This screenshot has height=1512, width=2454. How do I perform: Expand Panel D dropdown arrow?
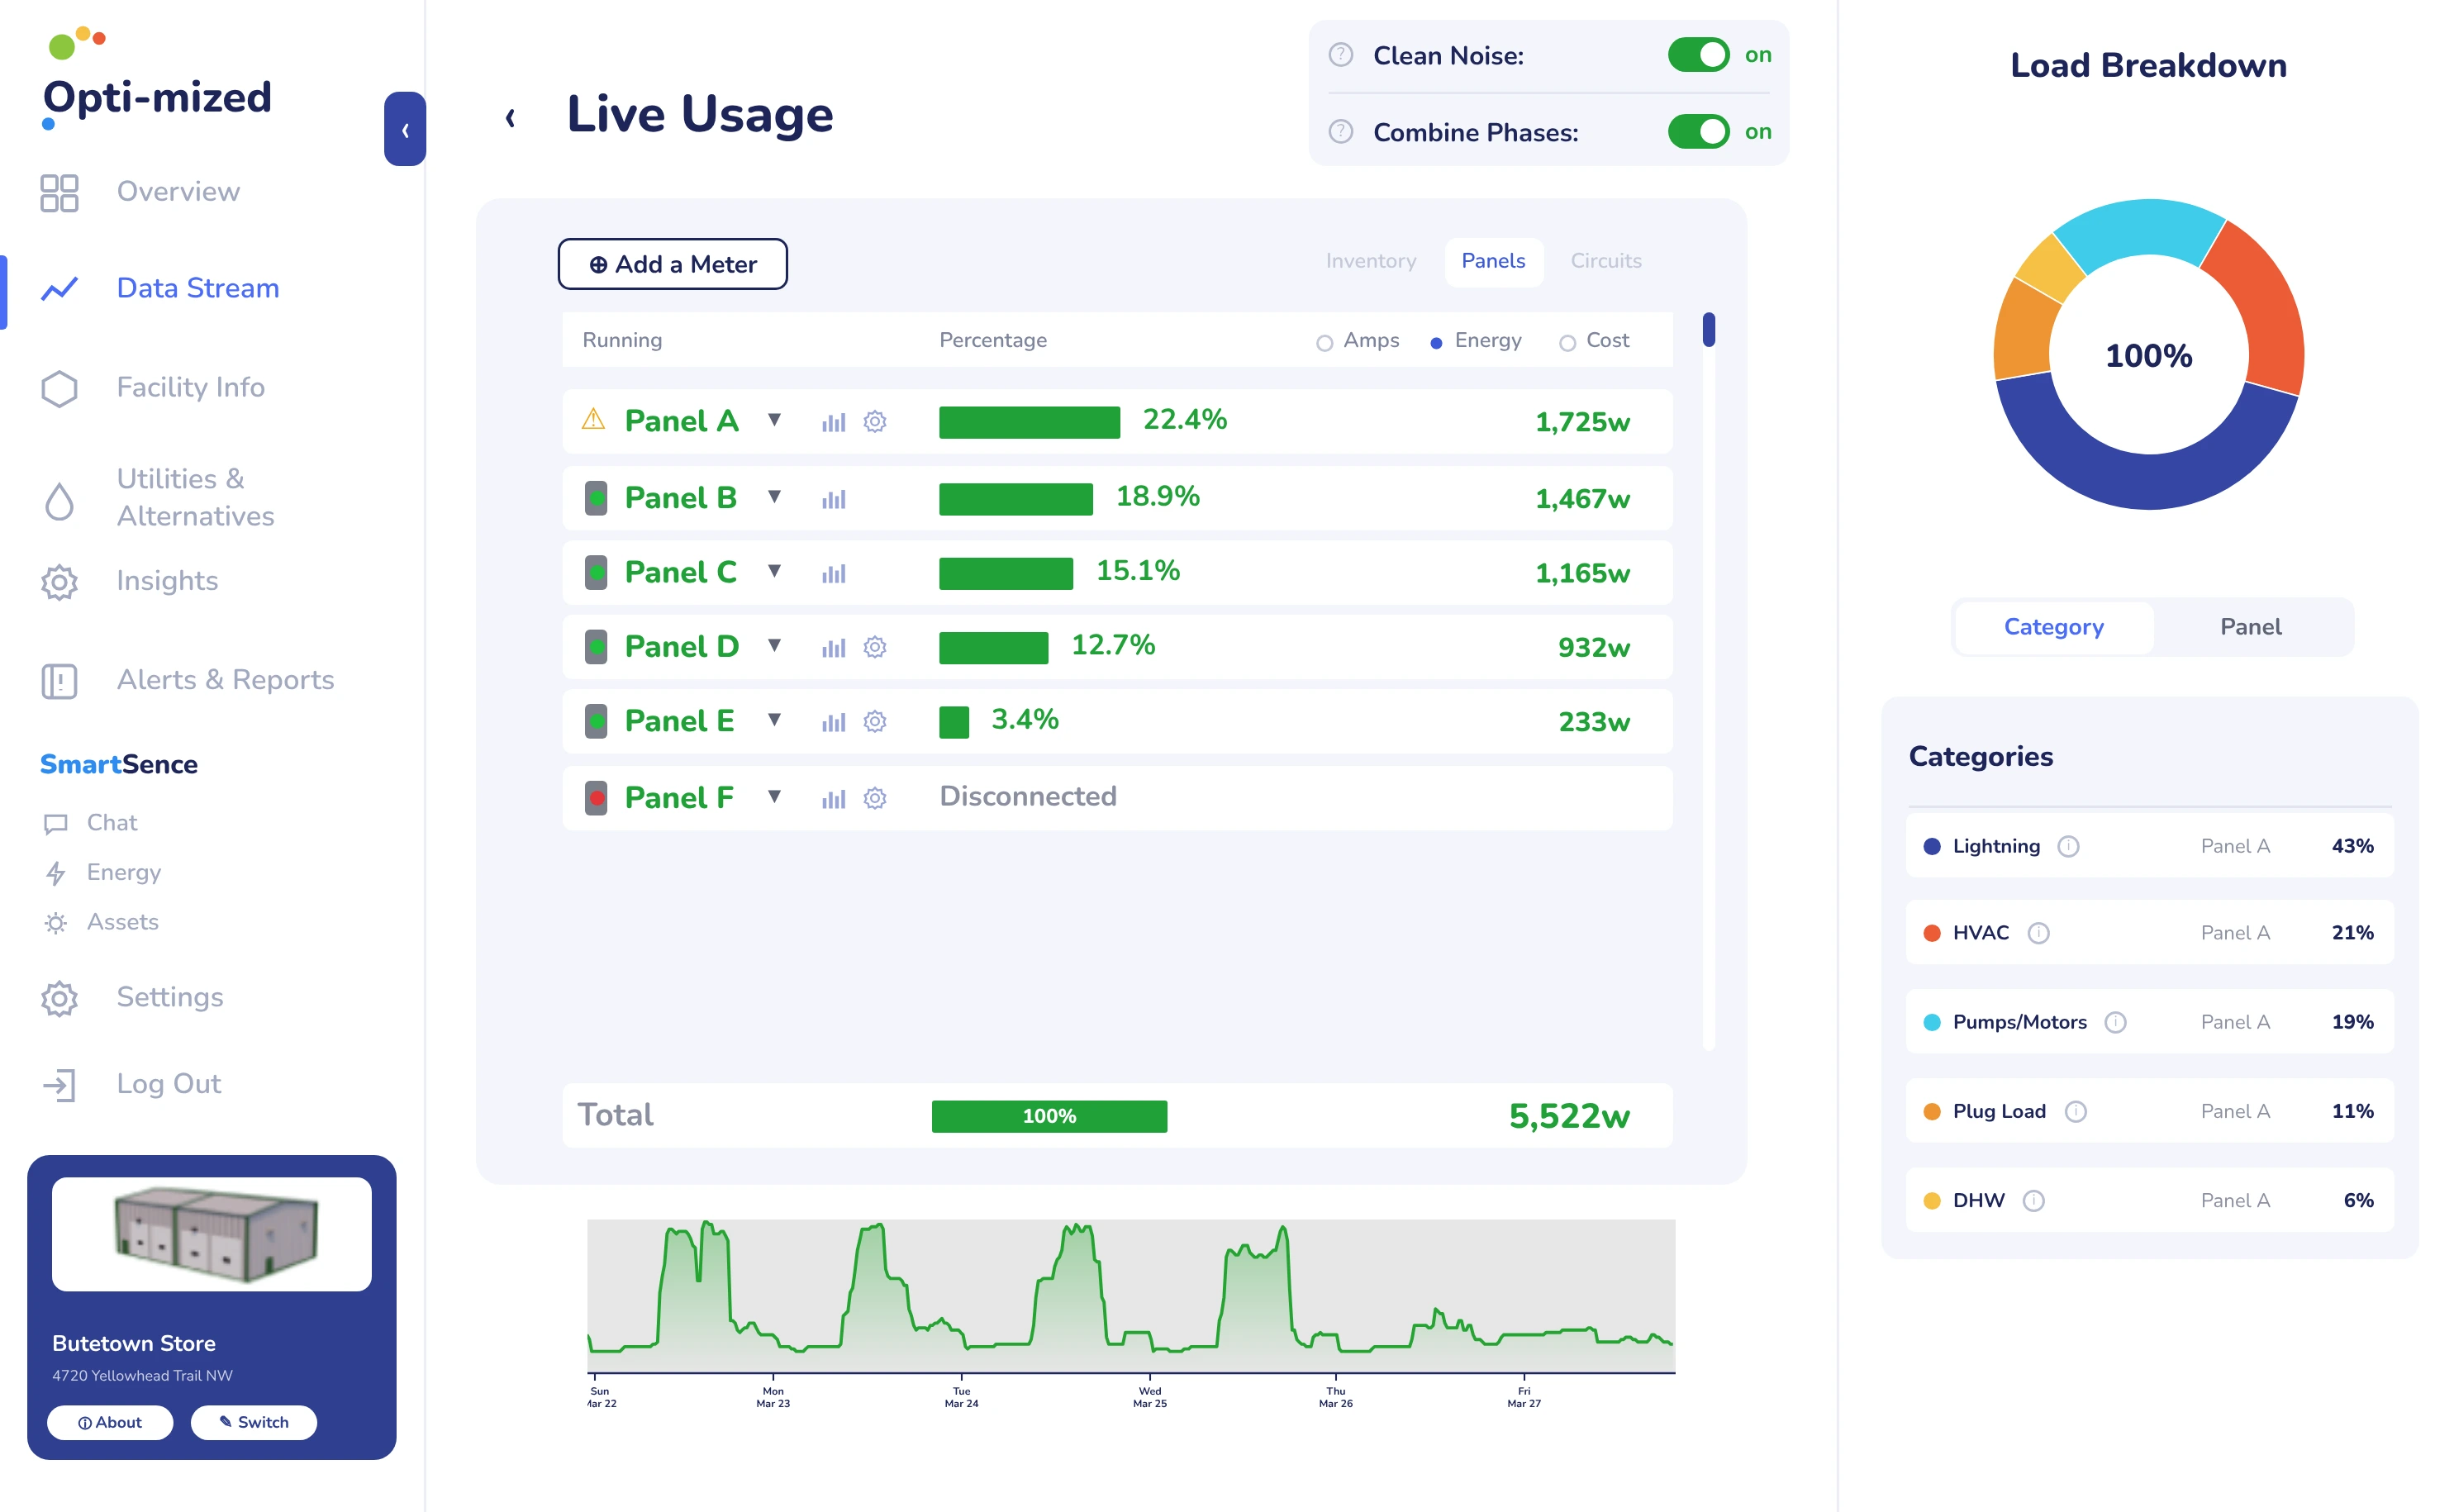[x=774, y=645]
